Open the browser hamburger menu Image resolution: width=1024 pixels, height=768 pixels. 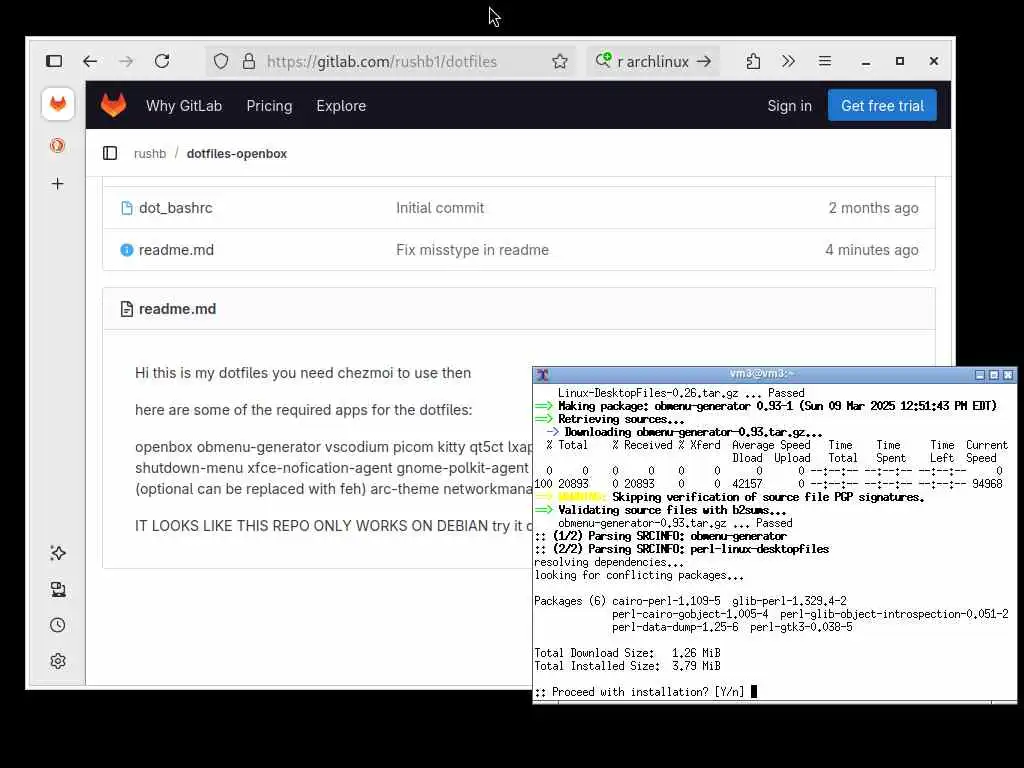(x=825, y=61)
